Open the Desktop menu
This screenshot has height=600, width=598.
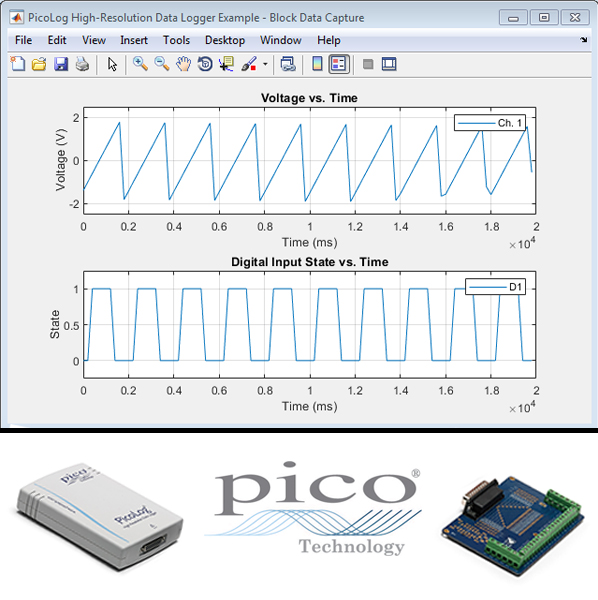pos(225,40)
